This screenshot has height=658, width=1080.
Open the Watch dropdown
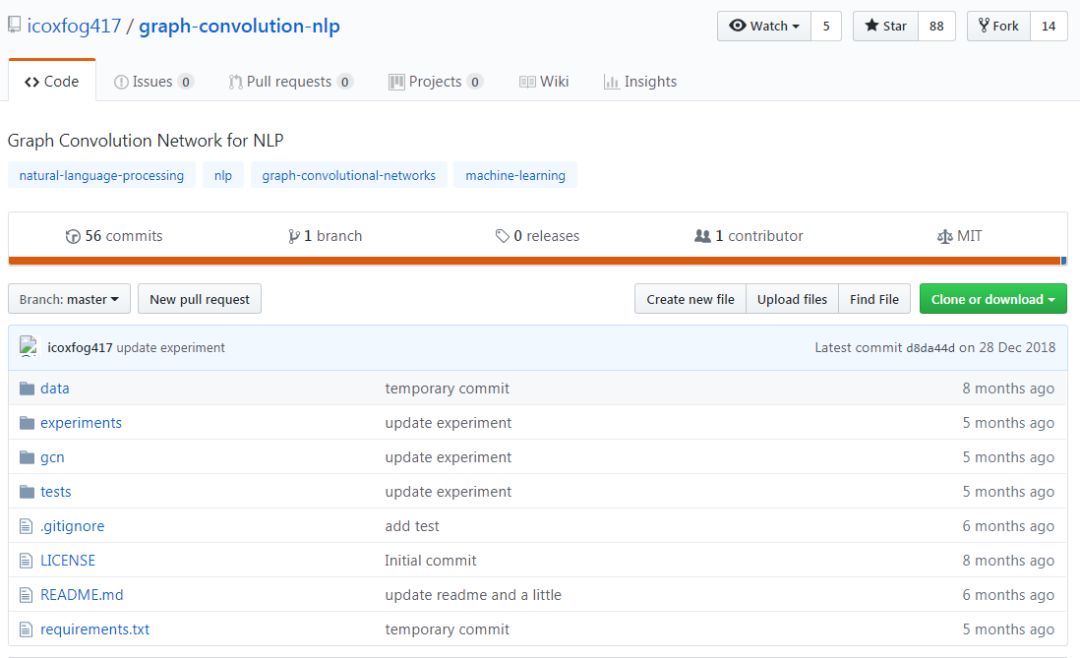point(764,26)
